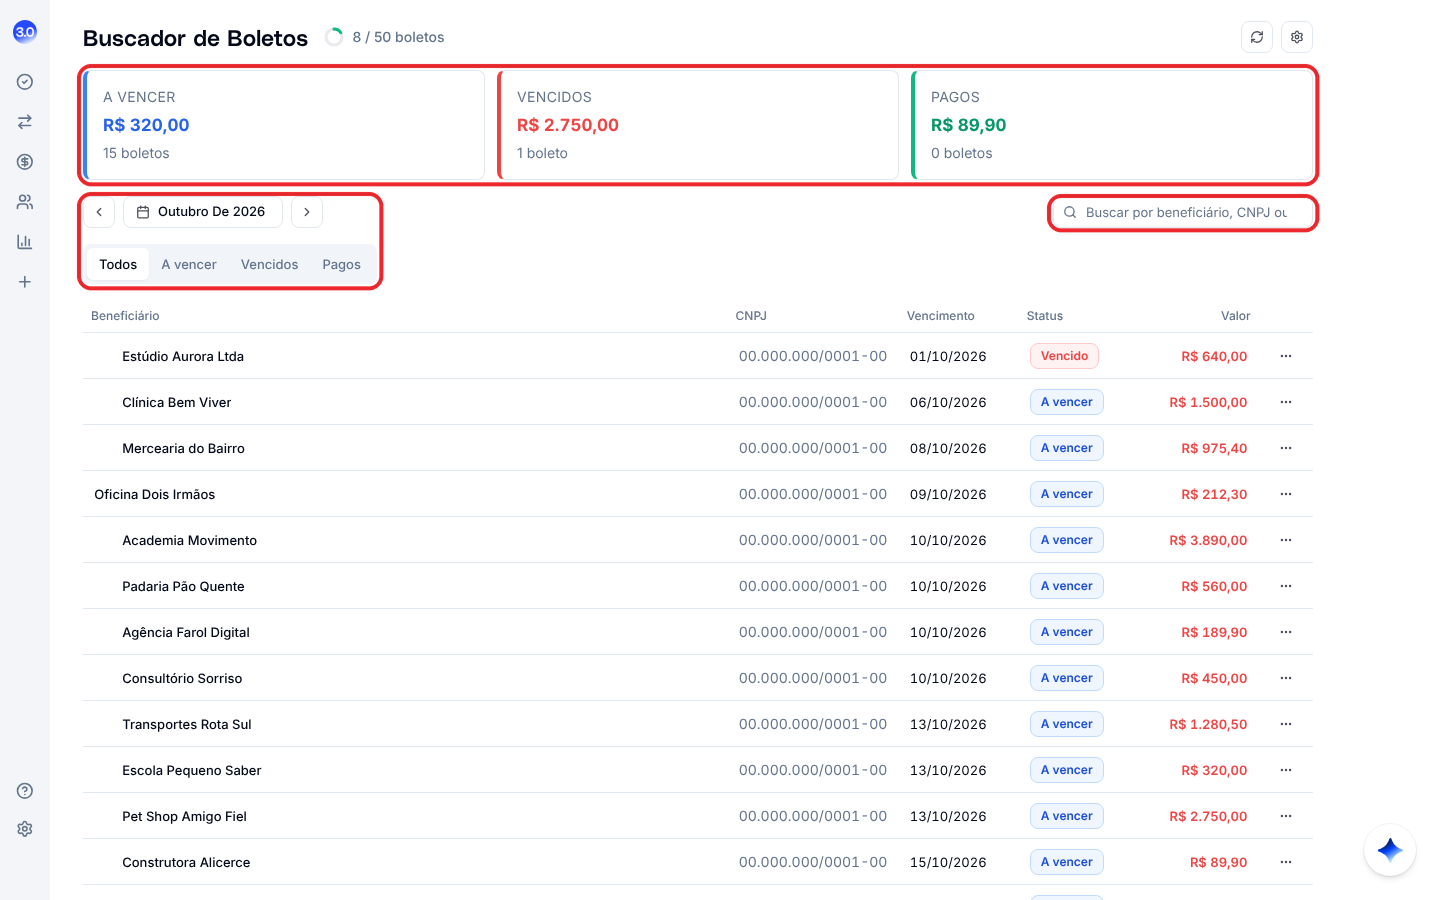The width and height of the screenshot is (1440, 900).
Task: Sort by the Beneficiário column header
Action: [125, 316]
